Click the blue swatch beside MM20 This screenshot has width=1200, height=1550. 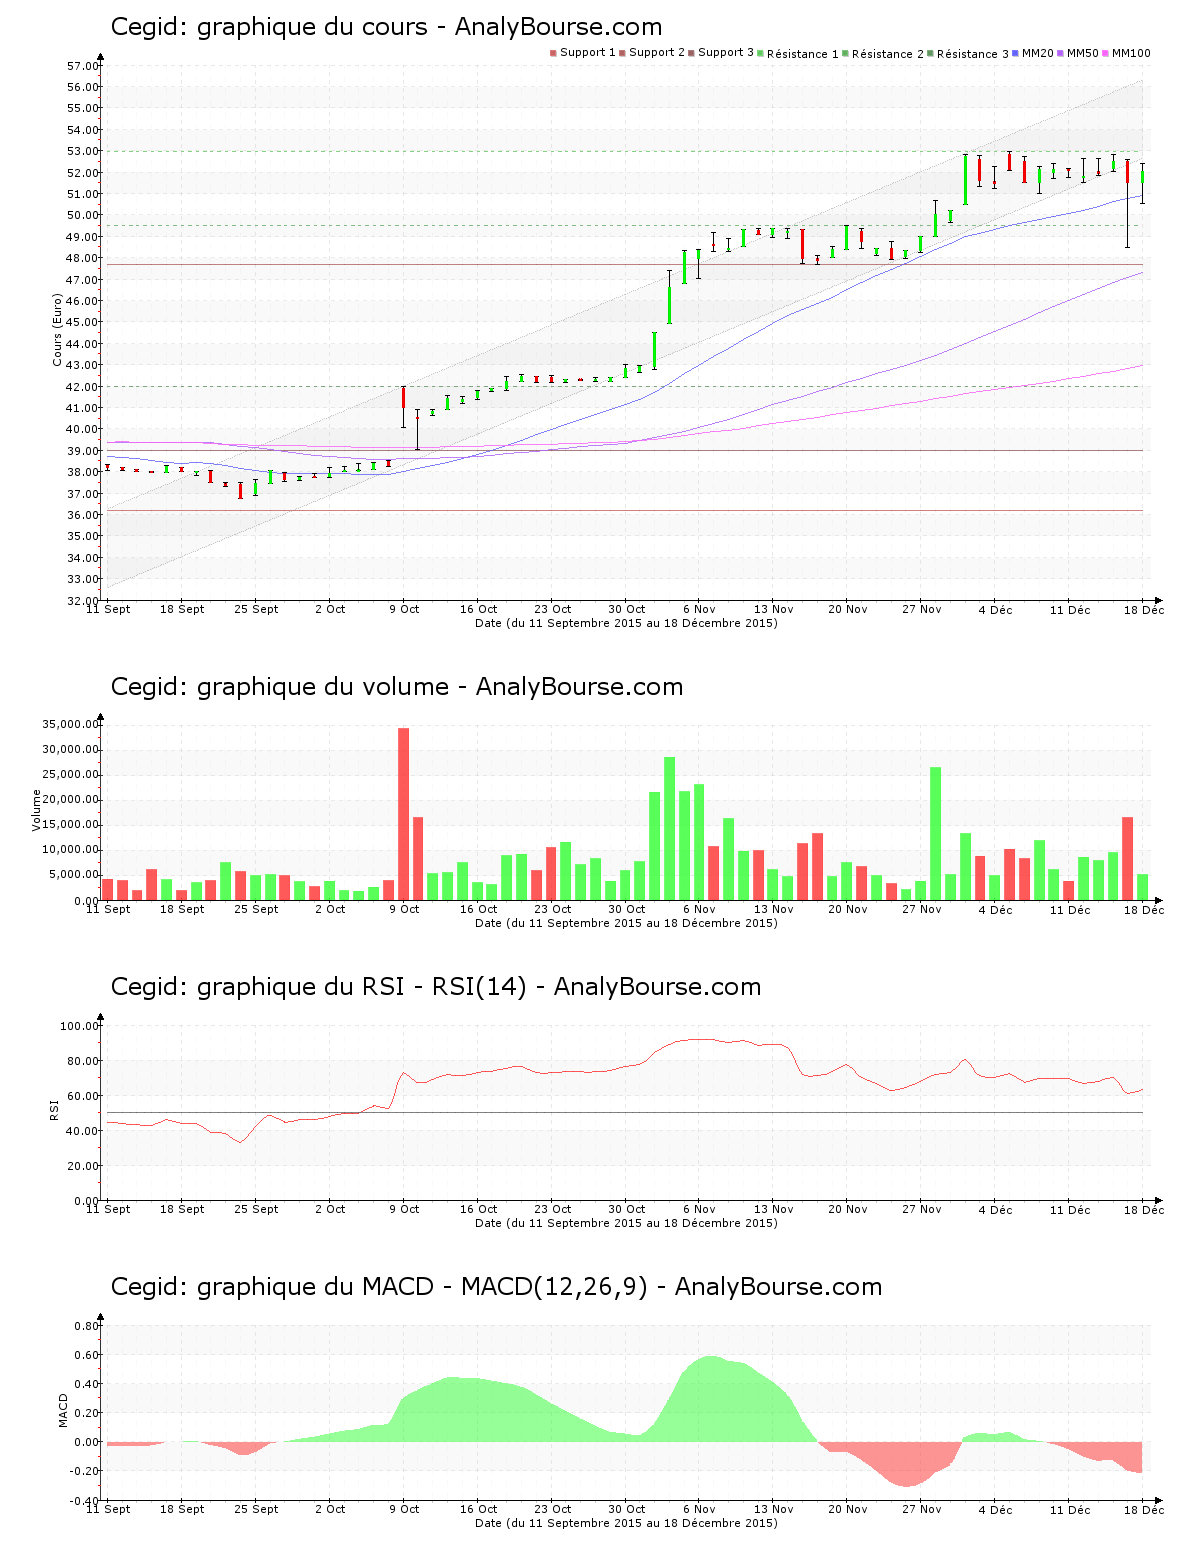click(x=1016, y=53)
